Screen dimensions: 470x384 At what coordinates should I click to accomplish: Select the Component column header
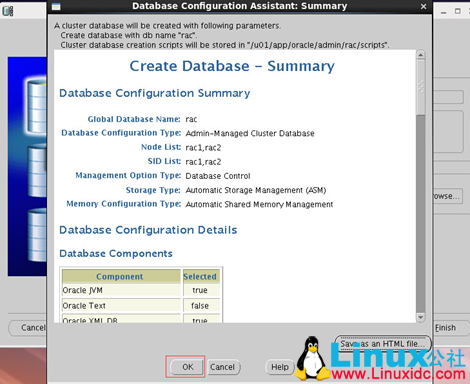[x=121, y=276]
